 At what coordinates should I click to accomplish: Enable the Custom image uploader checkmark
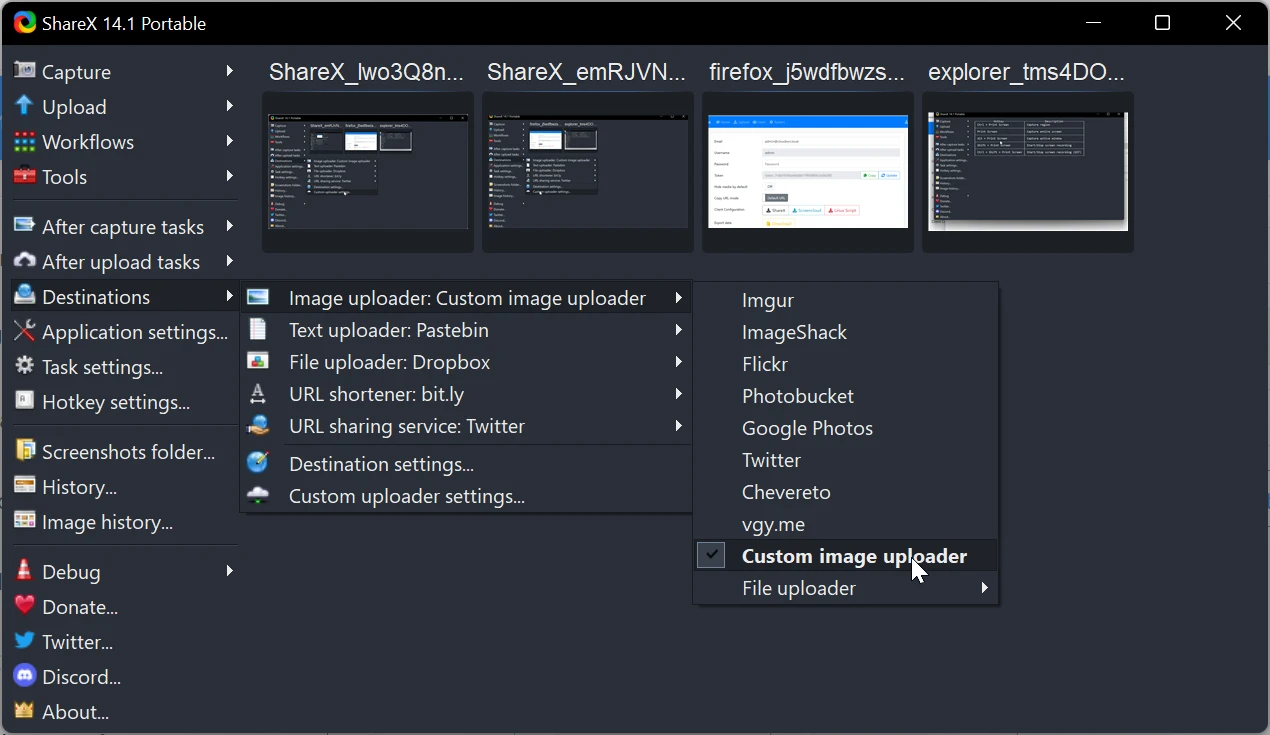pyautogui.click(x=711, y=554)
